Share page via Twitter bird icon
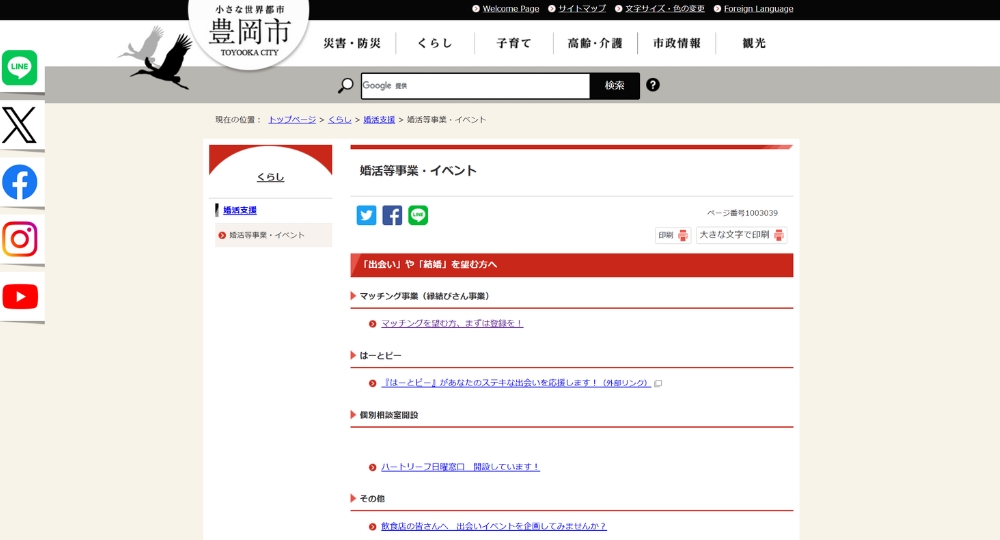Viewport: 1000px width, 540px height. [x=367, y=215]
